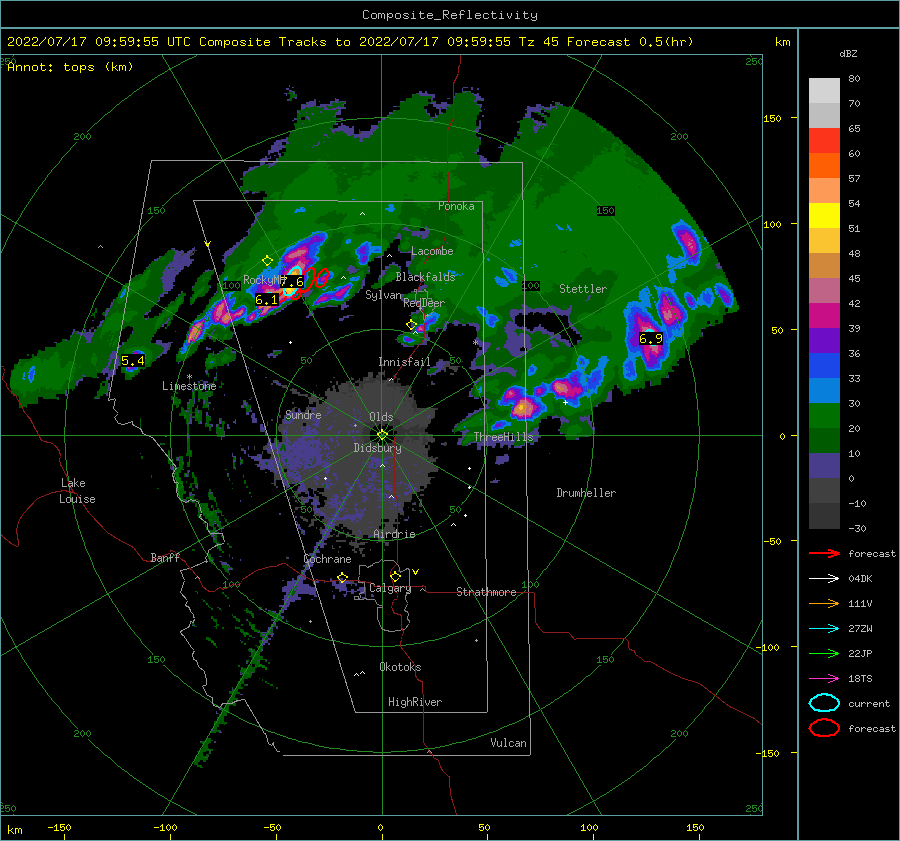Viewport: 900px width, 841px height.
Task: Click the 5.4 storm top label
Action: (133, 361)
